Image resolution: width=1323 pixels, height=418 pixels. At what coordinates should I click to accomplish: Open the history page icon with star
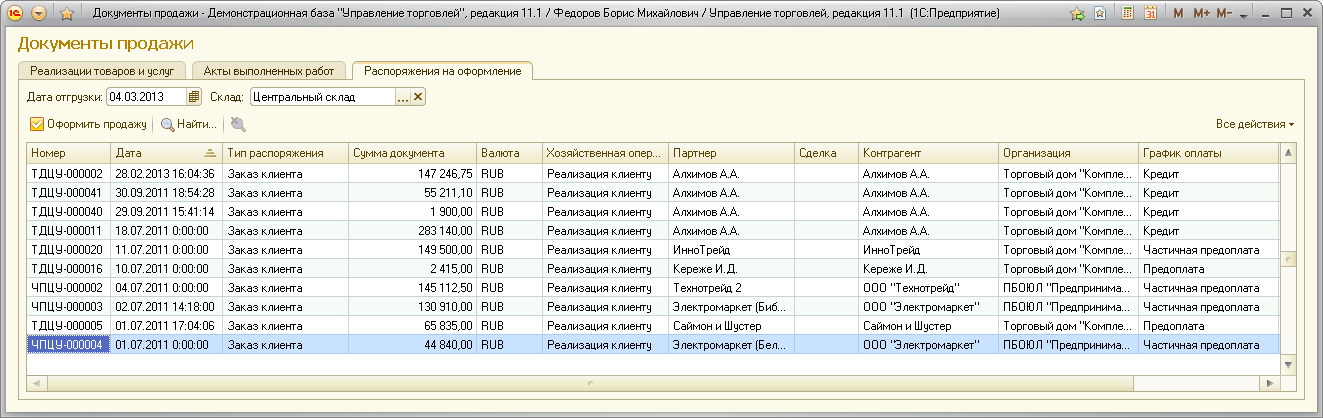click(1100, 15)
